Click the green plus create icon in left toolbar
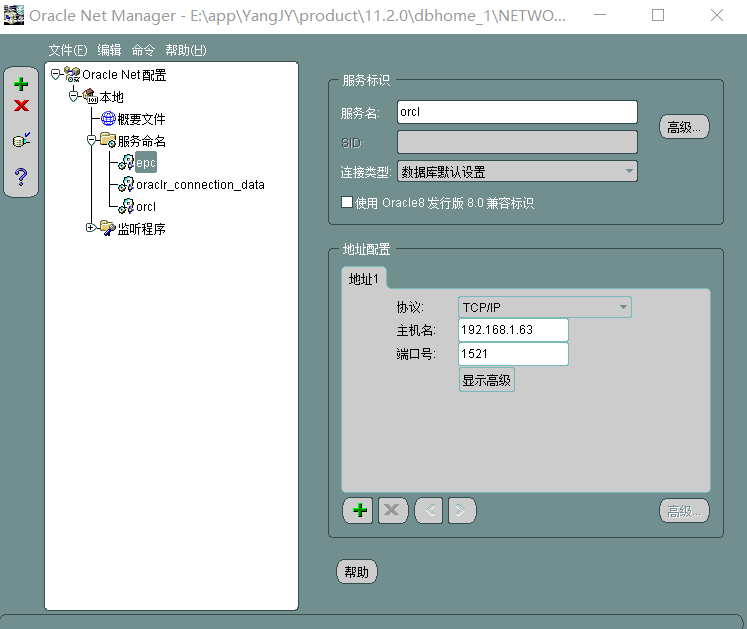The image size is (747, 629). (x=21, y=85)
